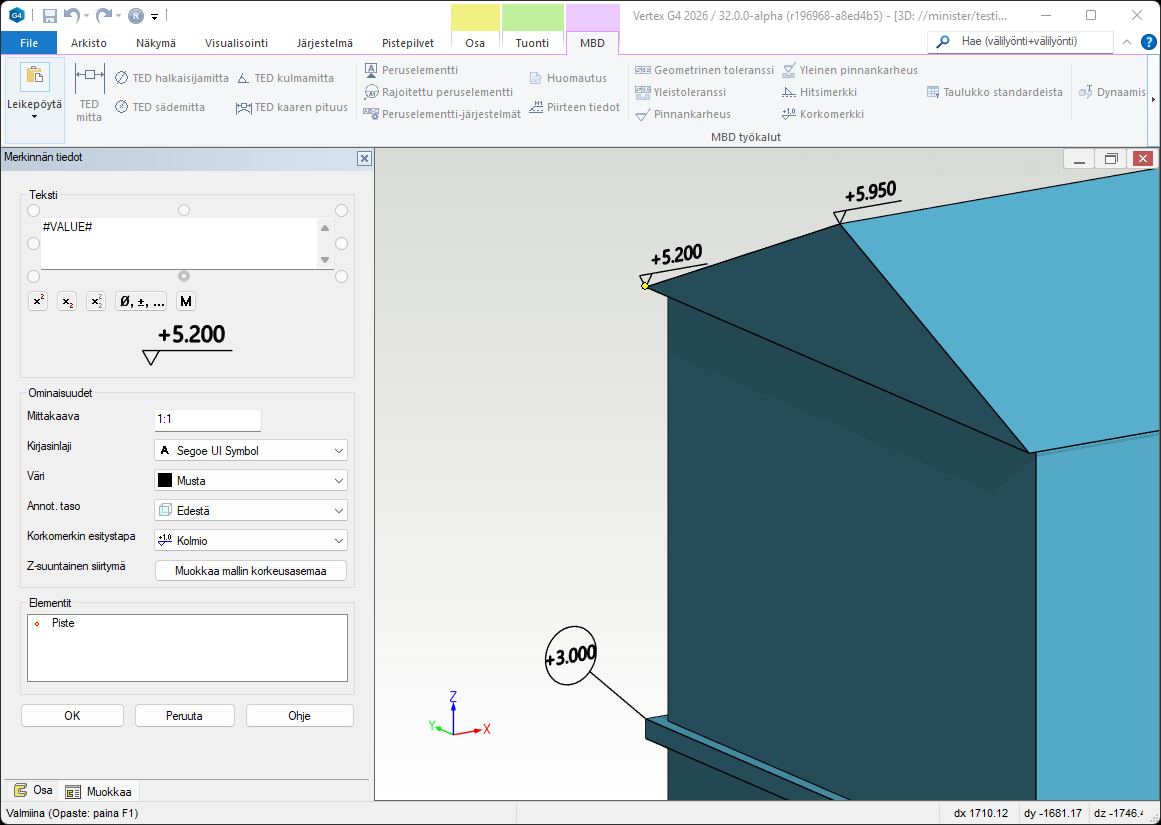Click the Undo arrow in the title bar
Viewport: 1161px width, 825px height.
(x=71, y=16)
